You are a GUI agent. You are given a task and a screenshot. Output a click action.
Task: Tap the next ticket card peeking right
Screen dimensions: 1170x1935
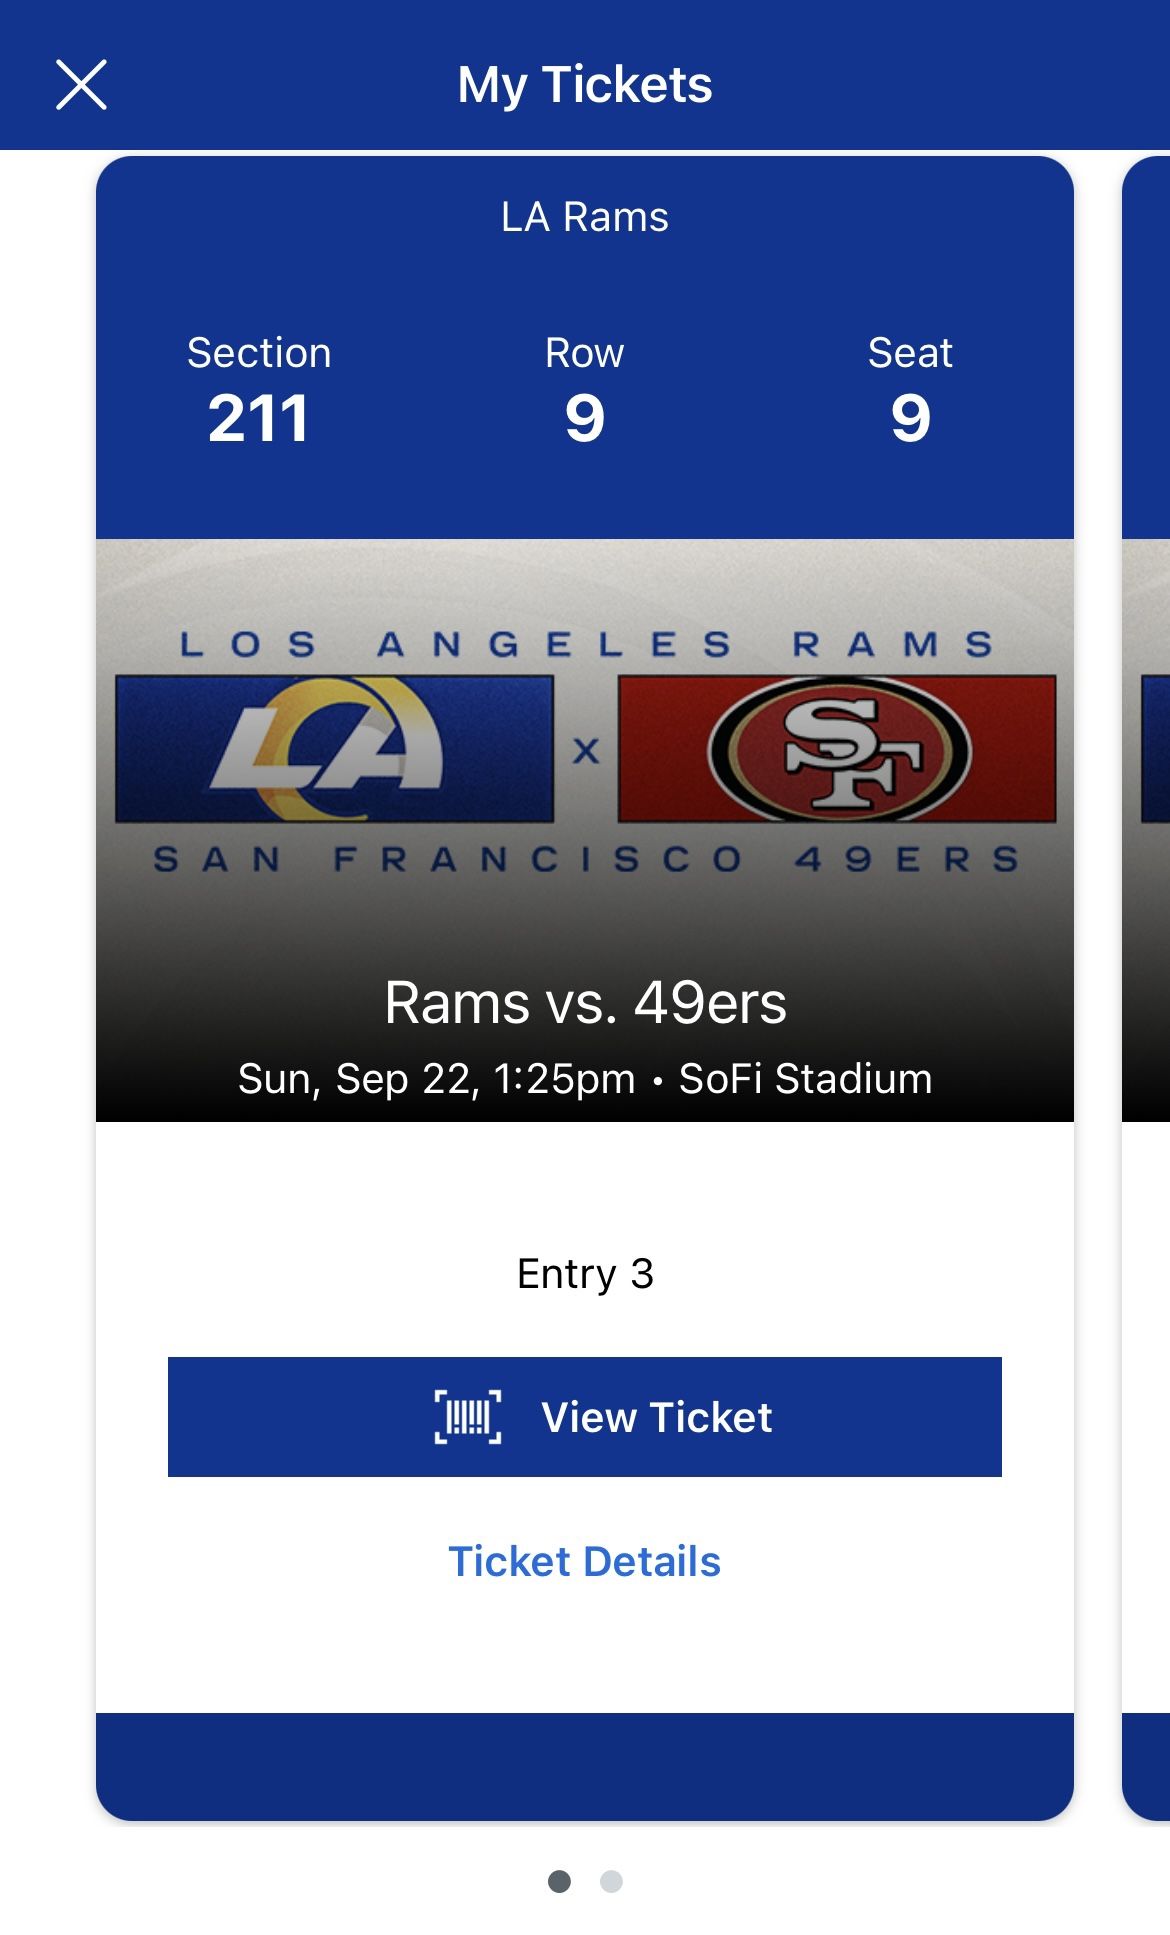[x=1147, y=900]
